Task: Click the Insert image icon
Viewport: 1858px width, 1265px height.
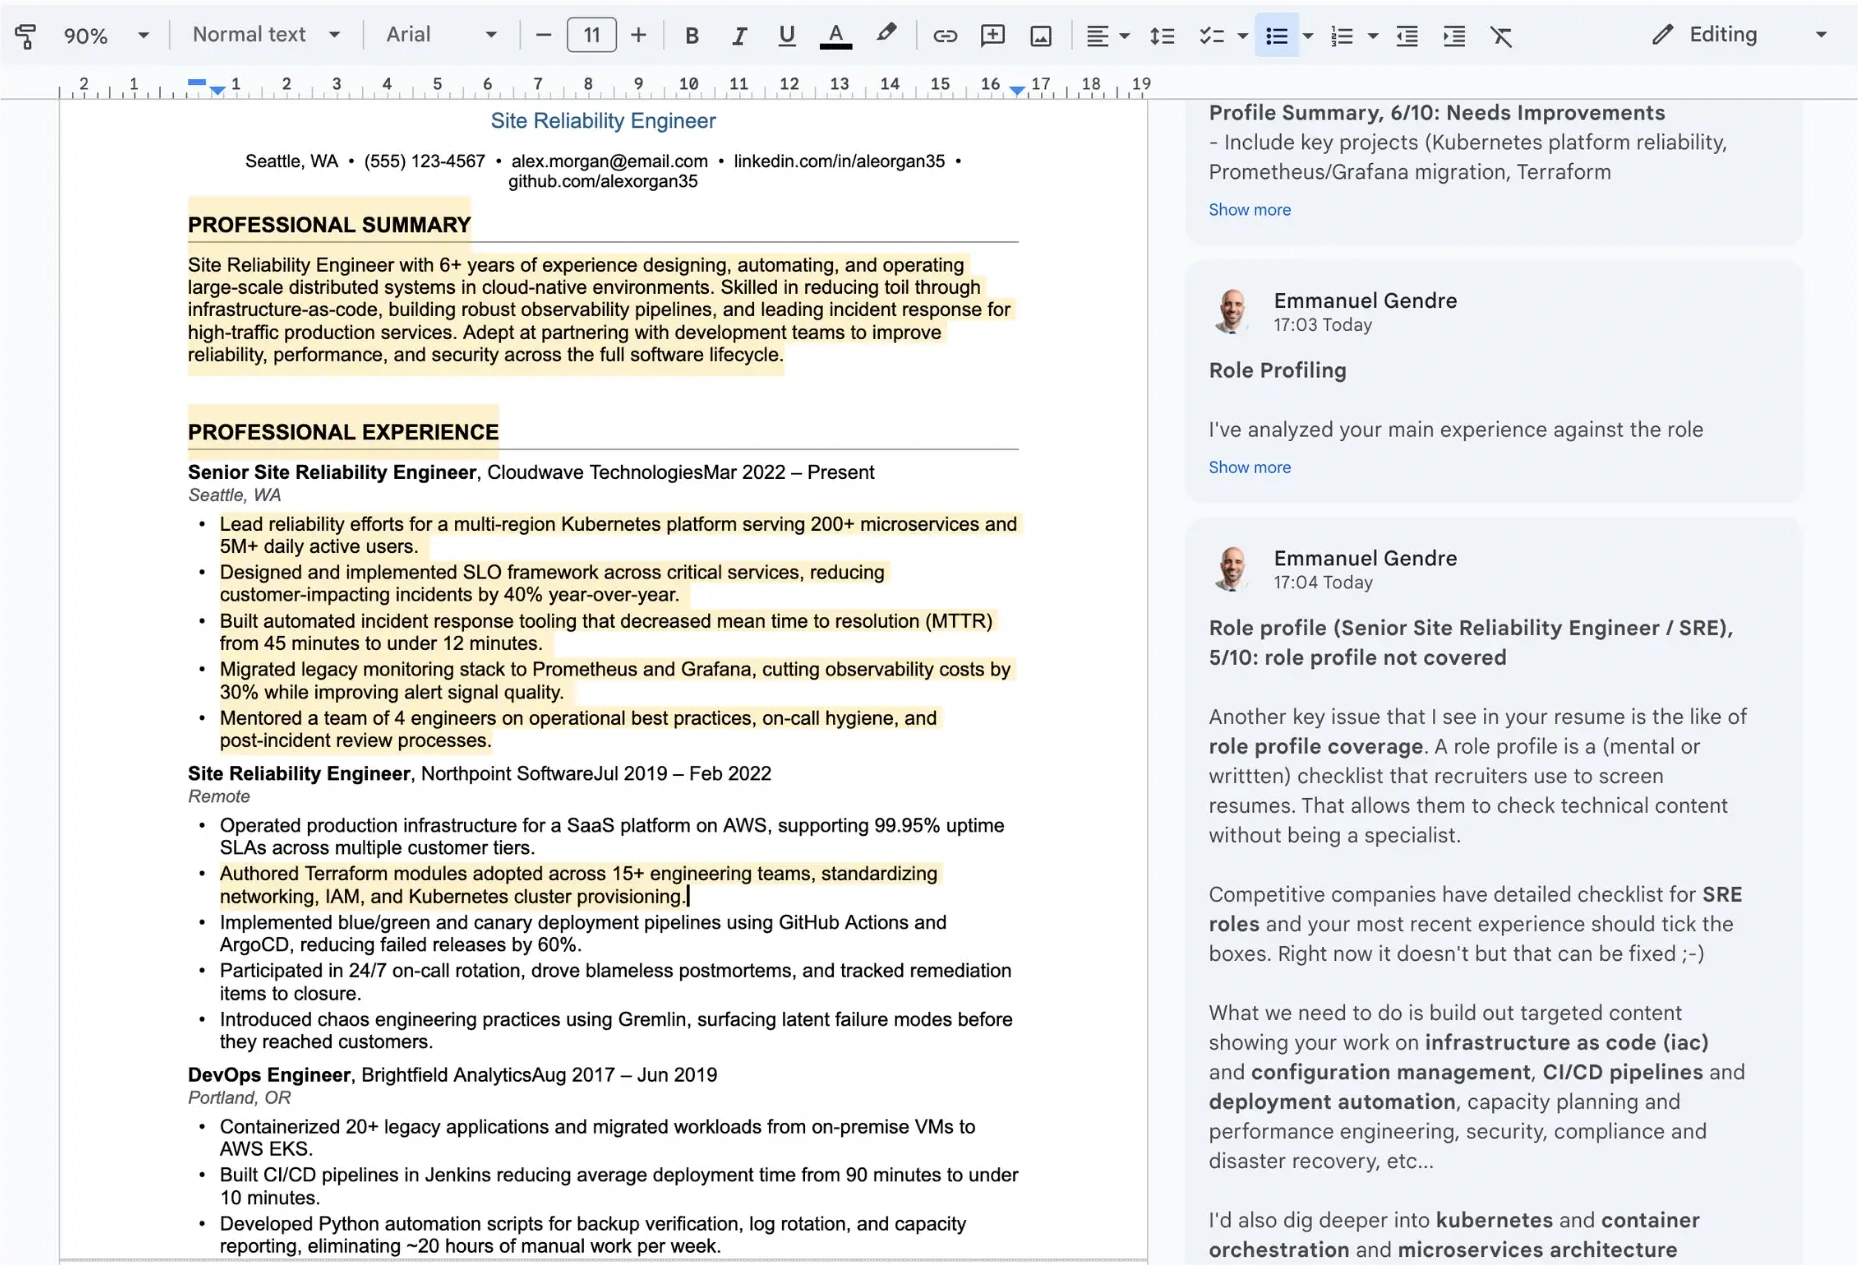Action: pyautogui.click(x=1041, y=36)
